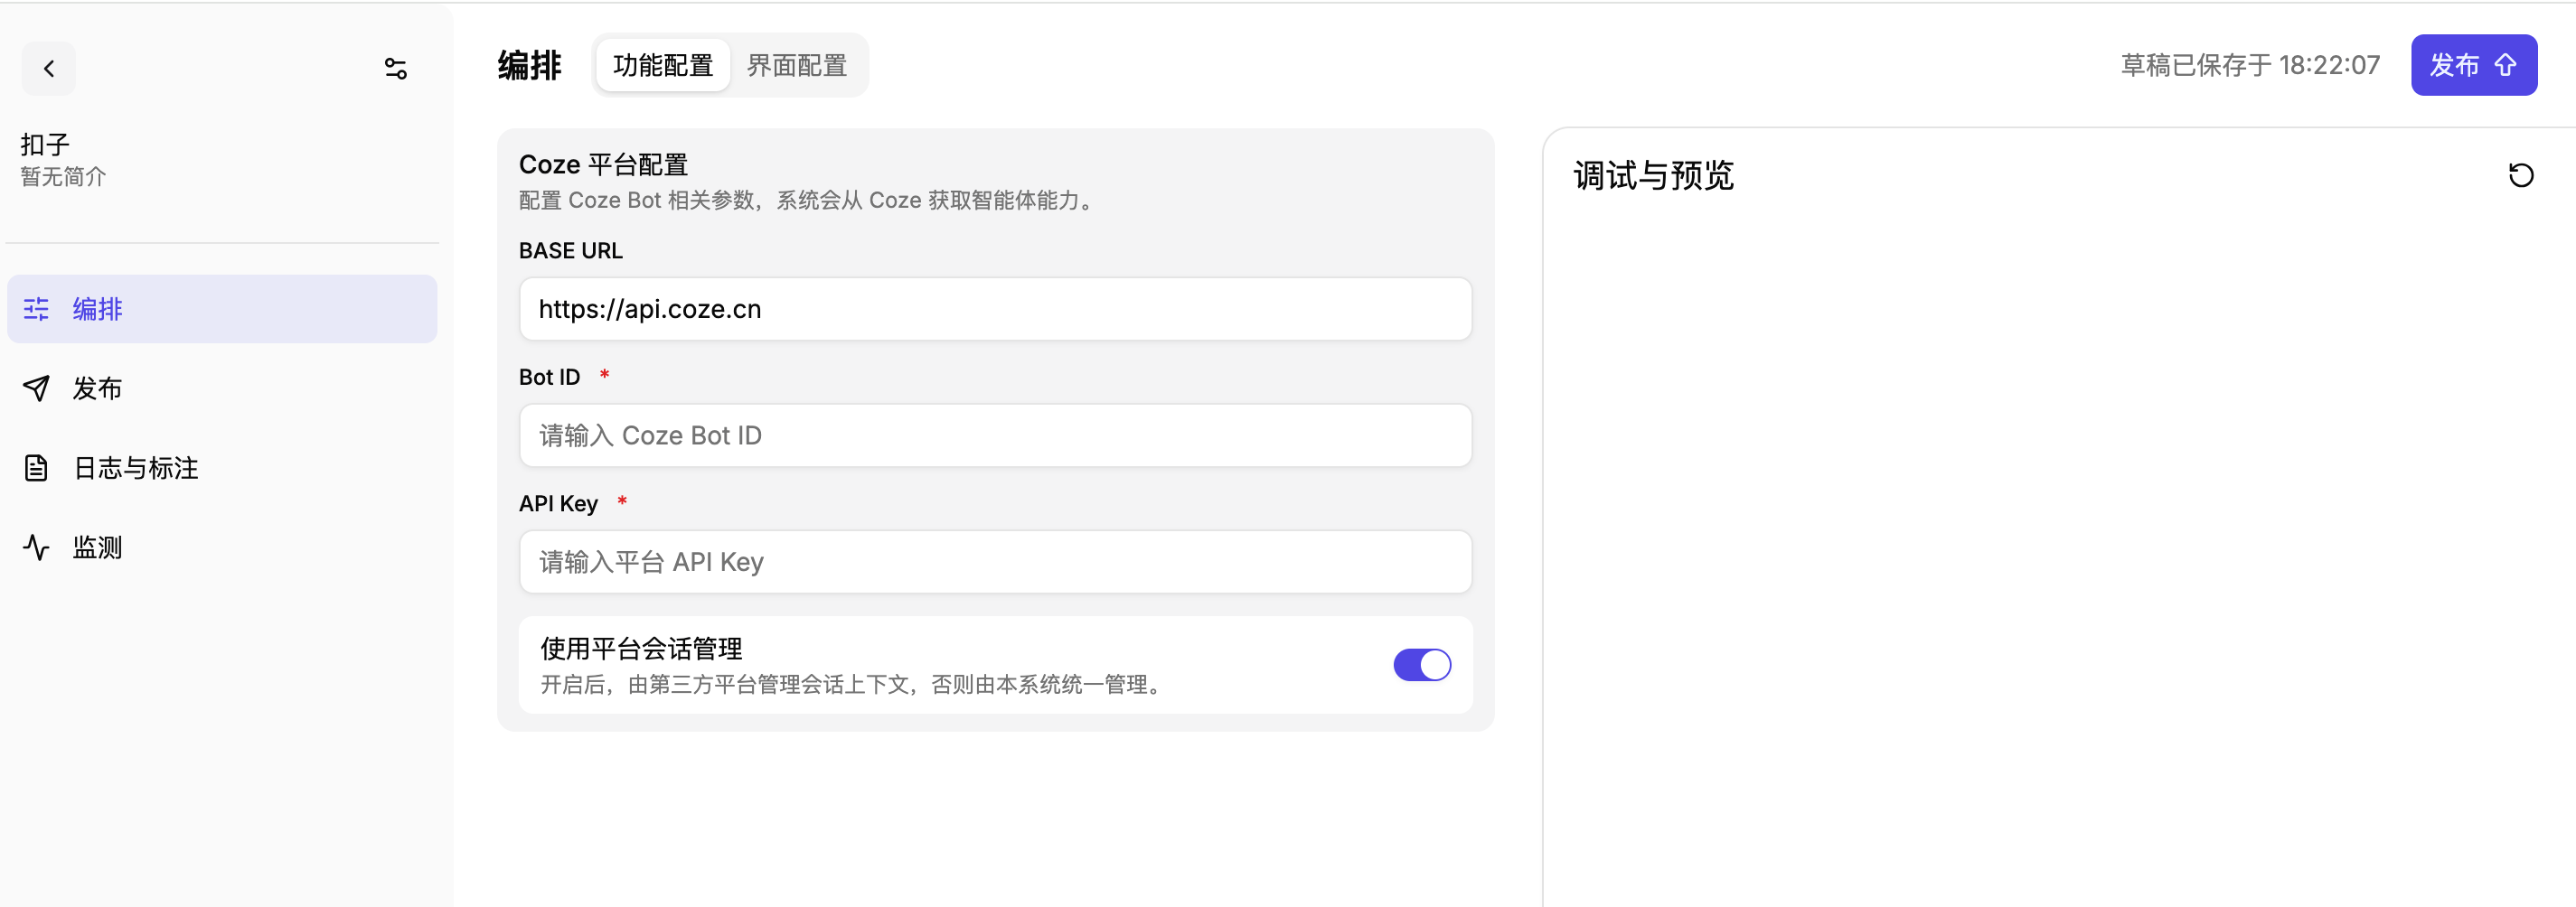Click the Coze 平台配置 heading
Image resolution: width=2576 pixels, height=907 pixels.
603,164
